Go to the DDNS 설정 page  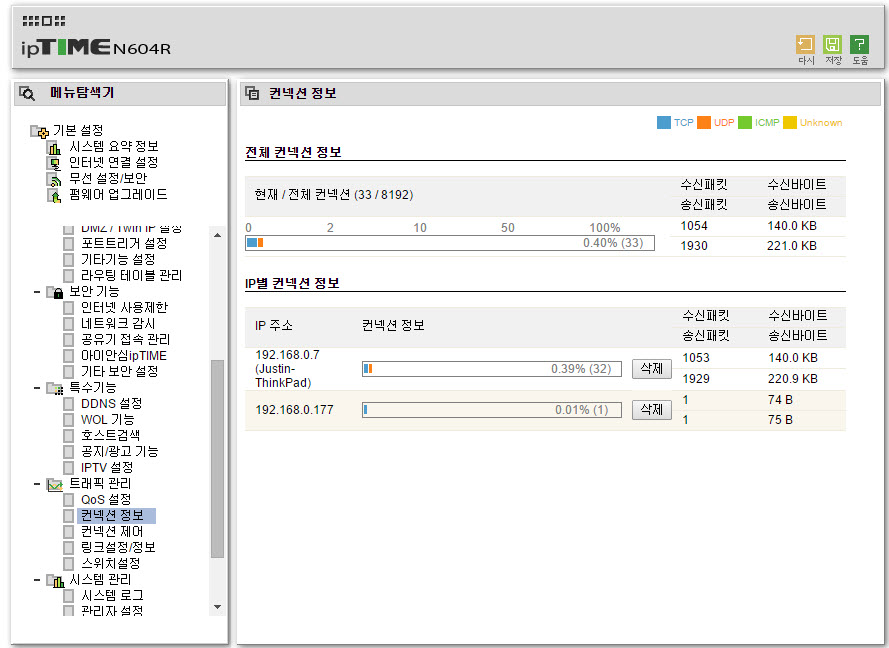click(112, 403)
